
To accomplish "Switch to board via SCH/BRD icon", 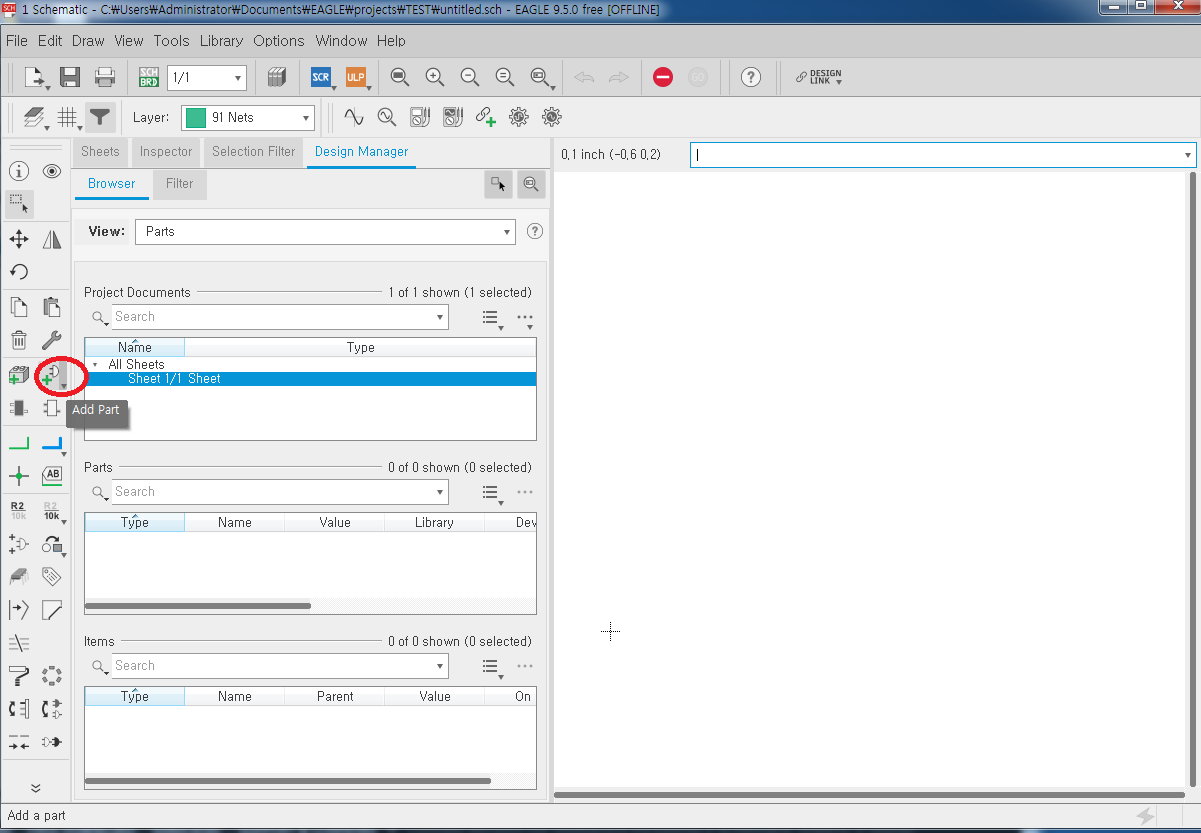I will coord(149,77).
